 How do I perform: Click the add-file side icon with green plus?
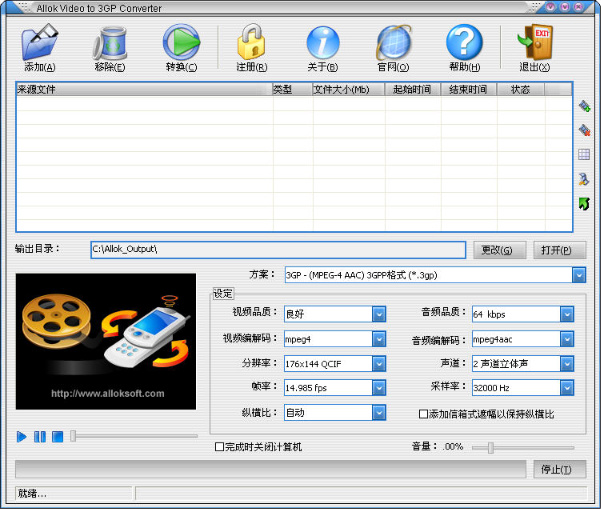585,106
